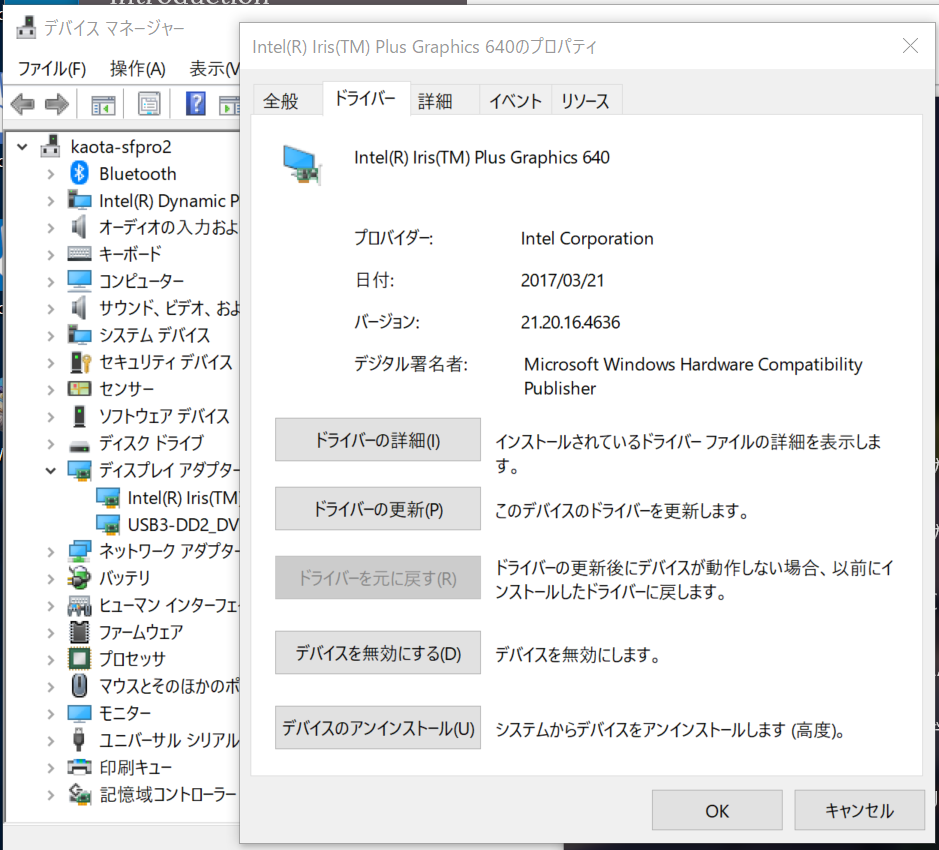Click the monitor icon next to モニター
939x850 pixels.
pyautogui.click(x=79, y=713)
